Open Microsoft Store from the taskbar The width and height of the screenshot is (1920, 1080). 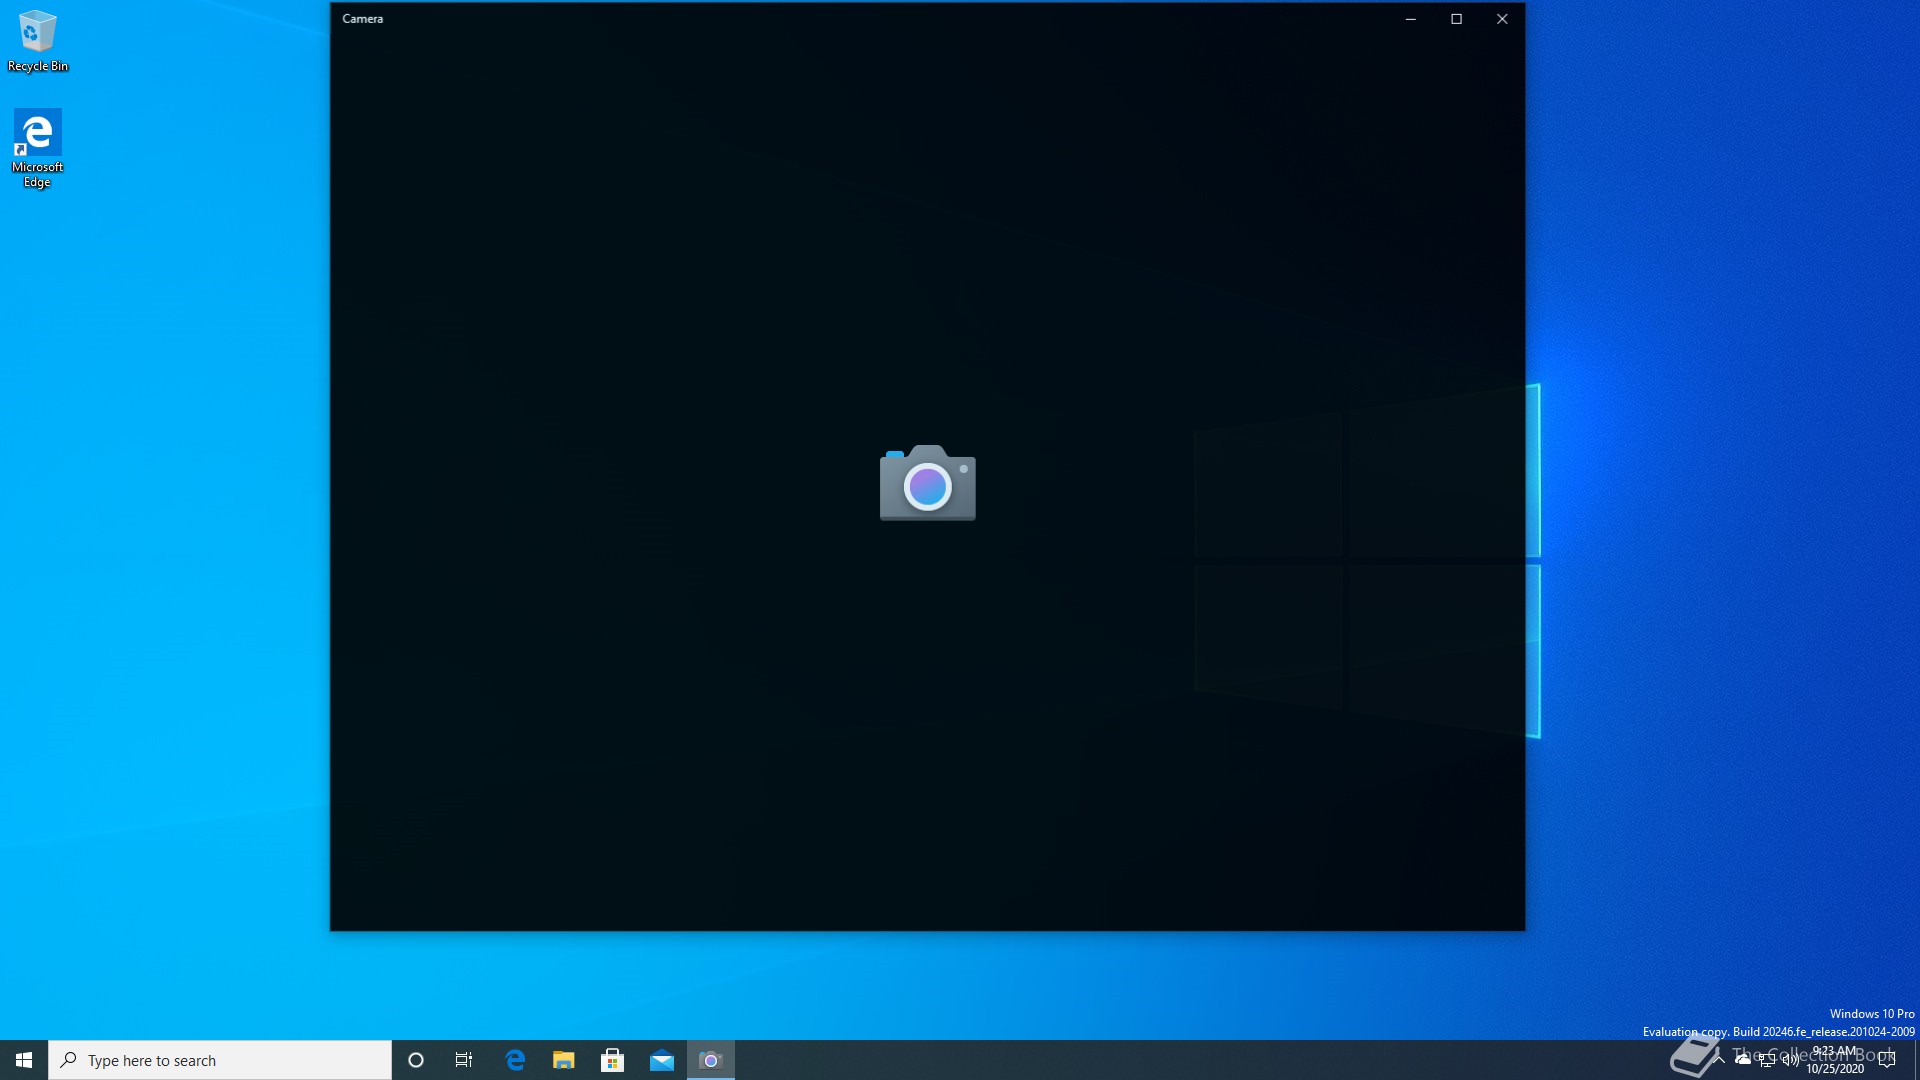(613, 1060)
